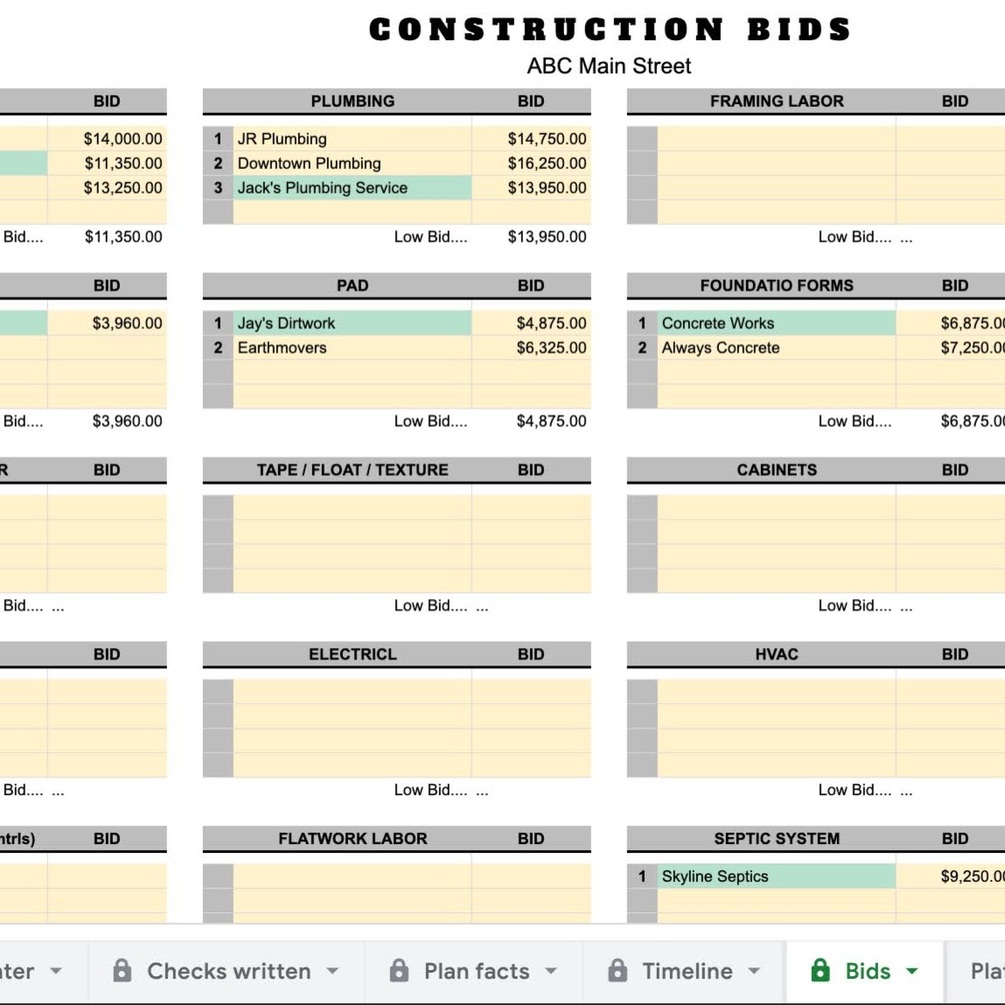Open Checks written tab dropdown arrow
Viewport: 1005px width, 1005px height.
point(333,971)
